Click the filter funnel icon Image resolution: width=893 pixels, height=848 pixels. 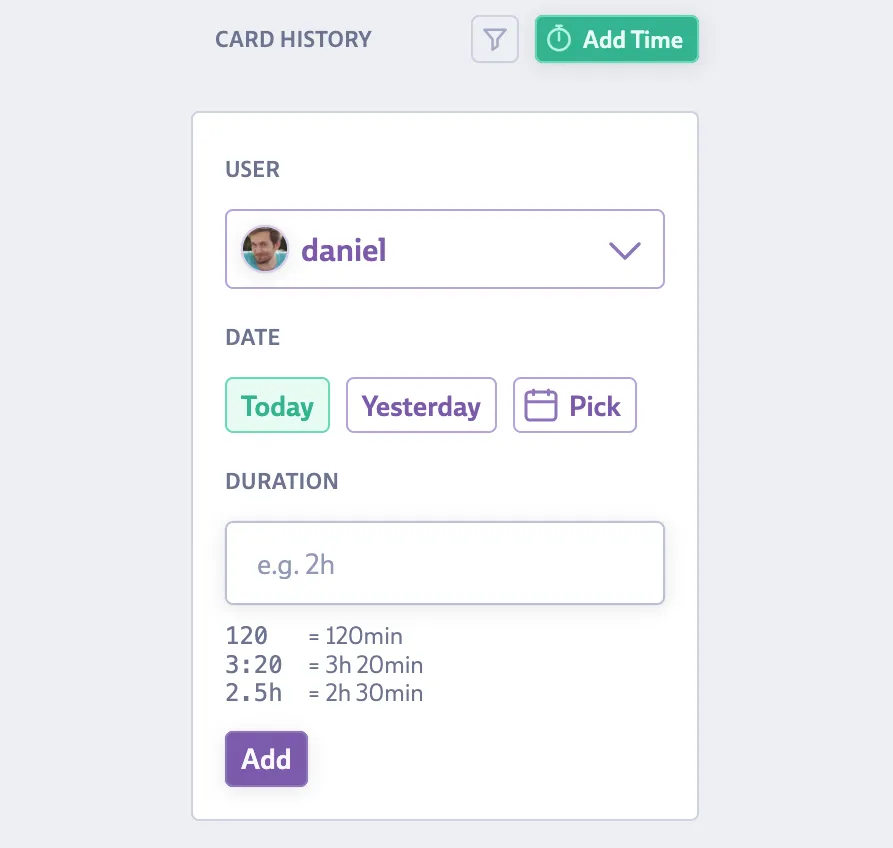[x=495, y=40]
